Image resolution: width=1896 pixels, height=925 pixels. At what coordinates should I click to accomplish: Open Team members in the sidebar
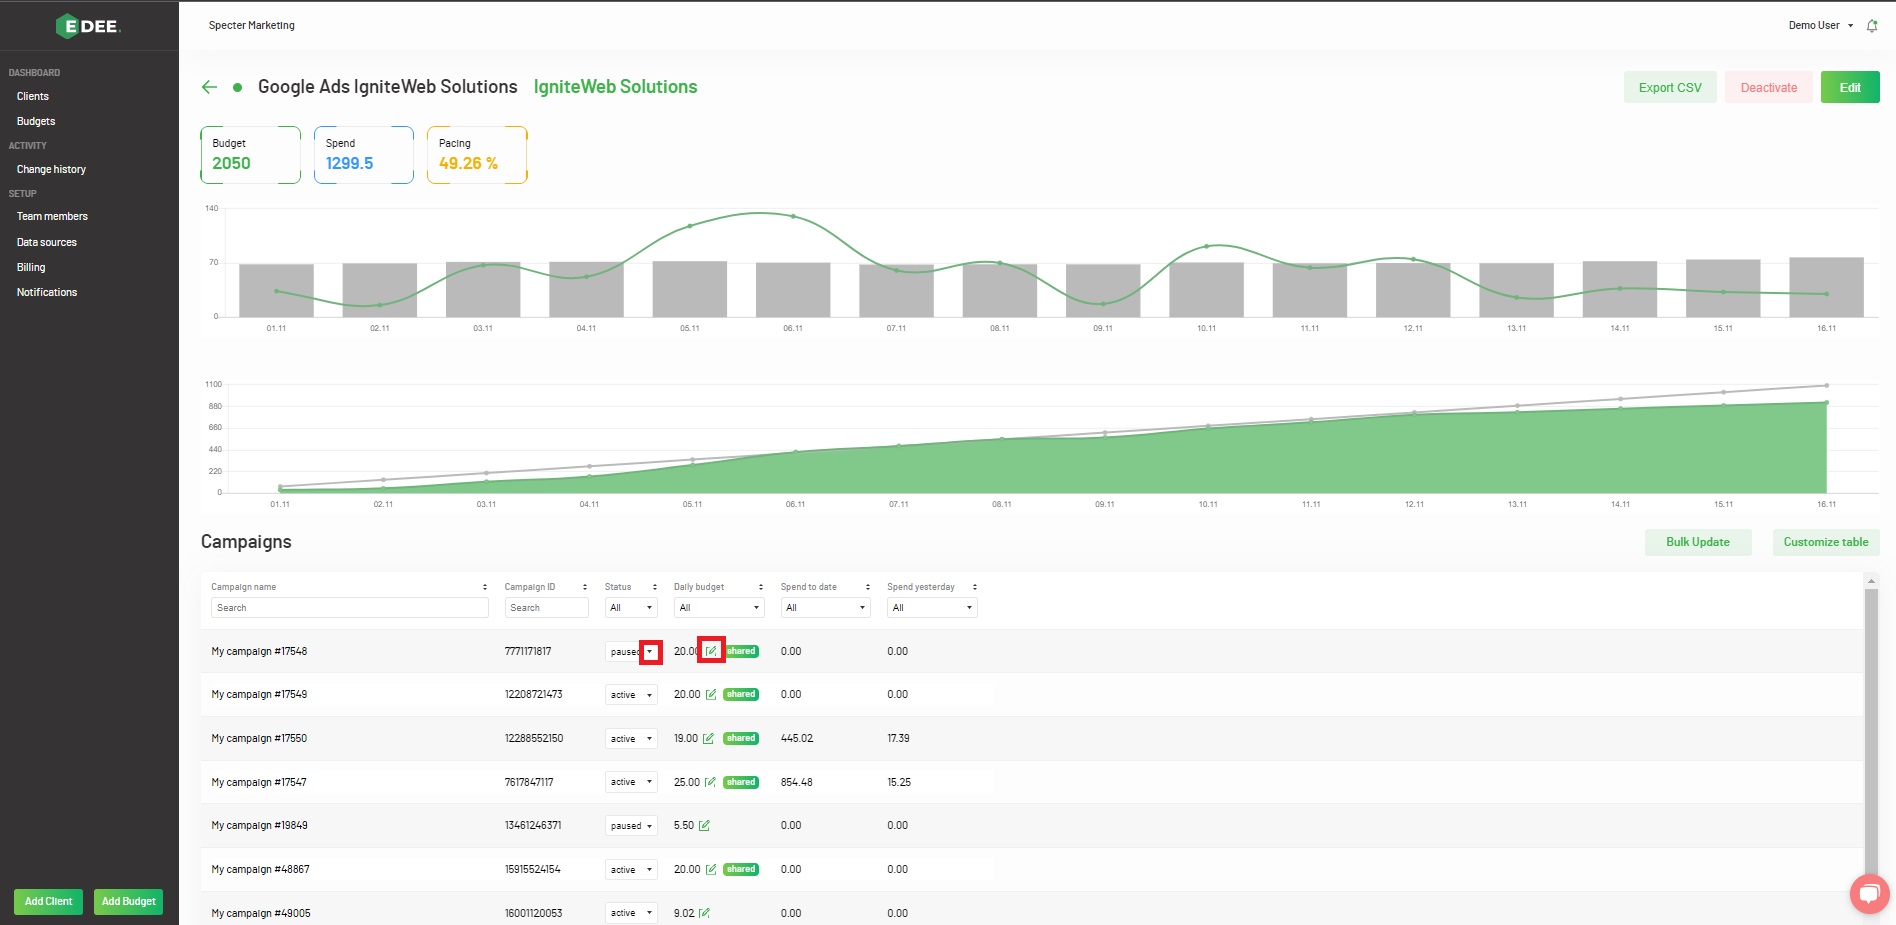52,217
